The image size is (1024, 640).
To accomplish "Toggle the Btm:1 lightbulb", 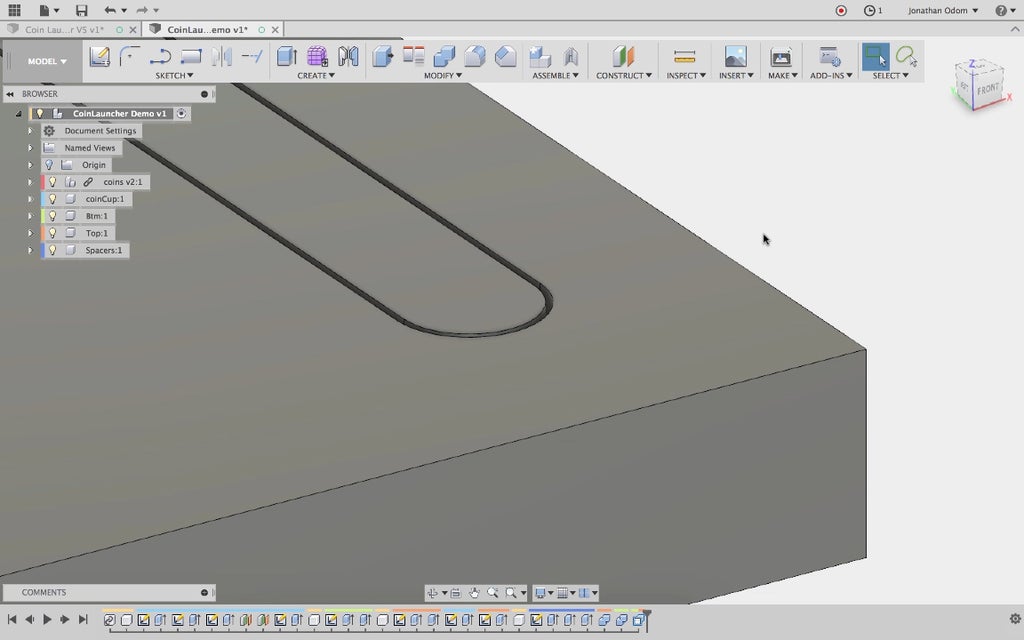I will (x=53, y=216).
